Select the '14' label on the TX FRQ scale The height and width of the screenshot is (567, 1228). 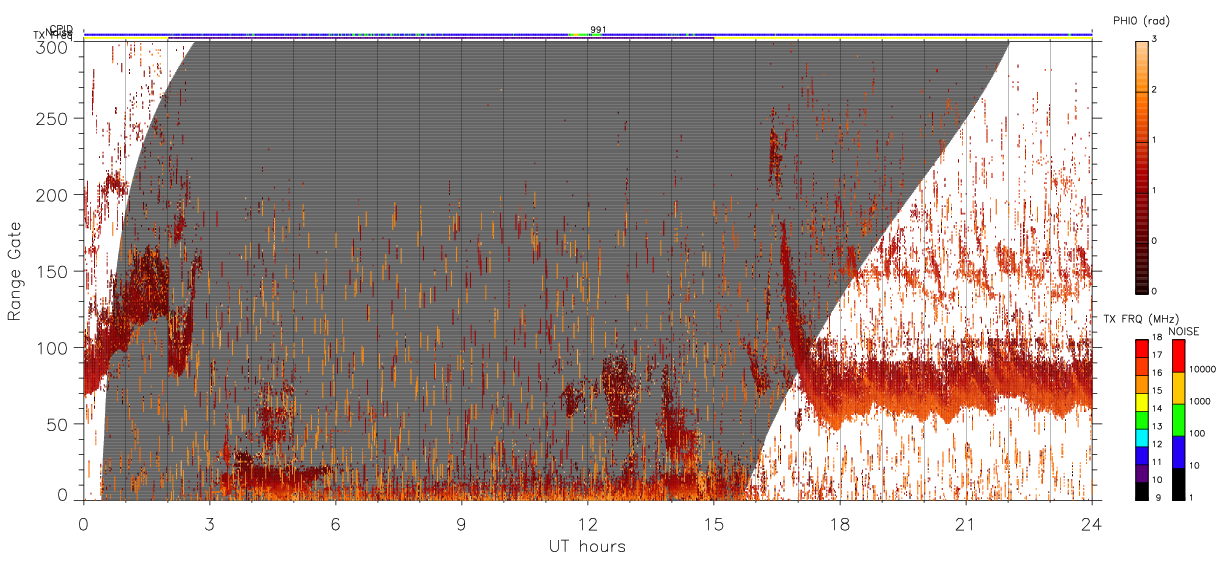pos(1158,408)
